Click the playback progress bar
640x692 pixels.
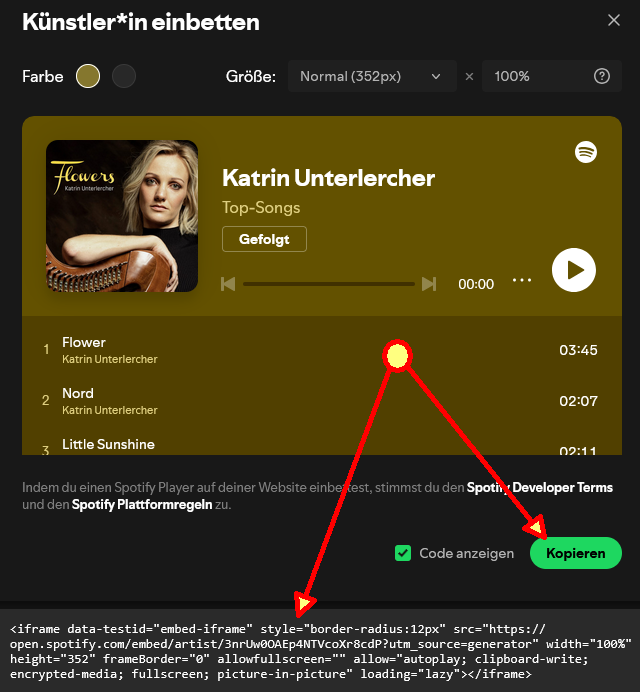point(328,284)
